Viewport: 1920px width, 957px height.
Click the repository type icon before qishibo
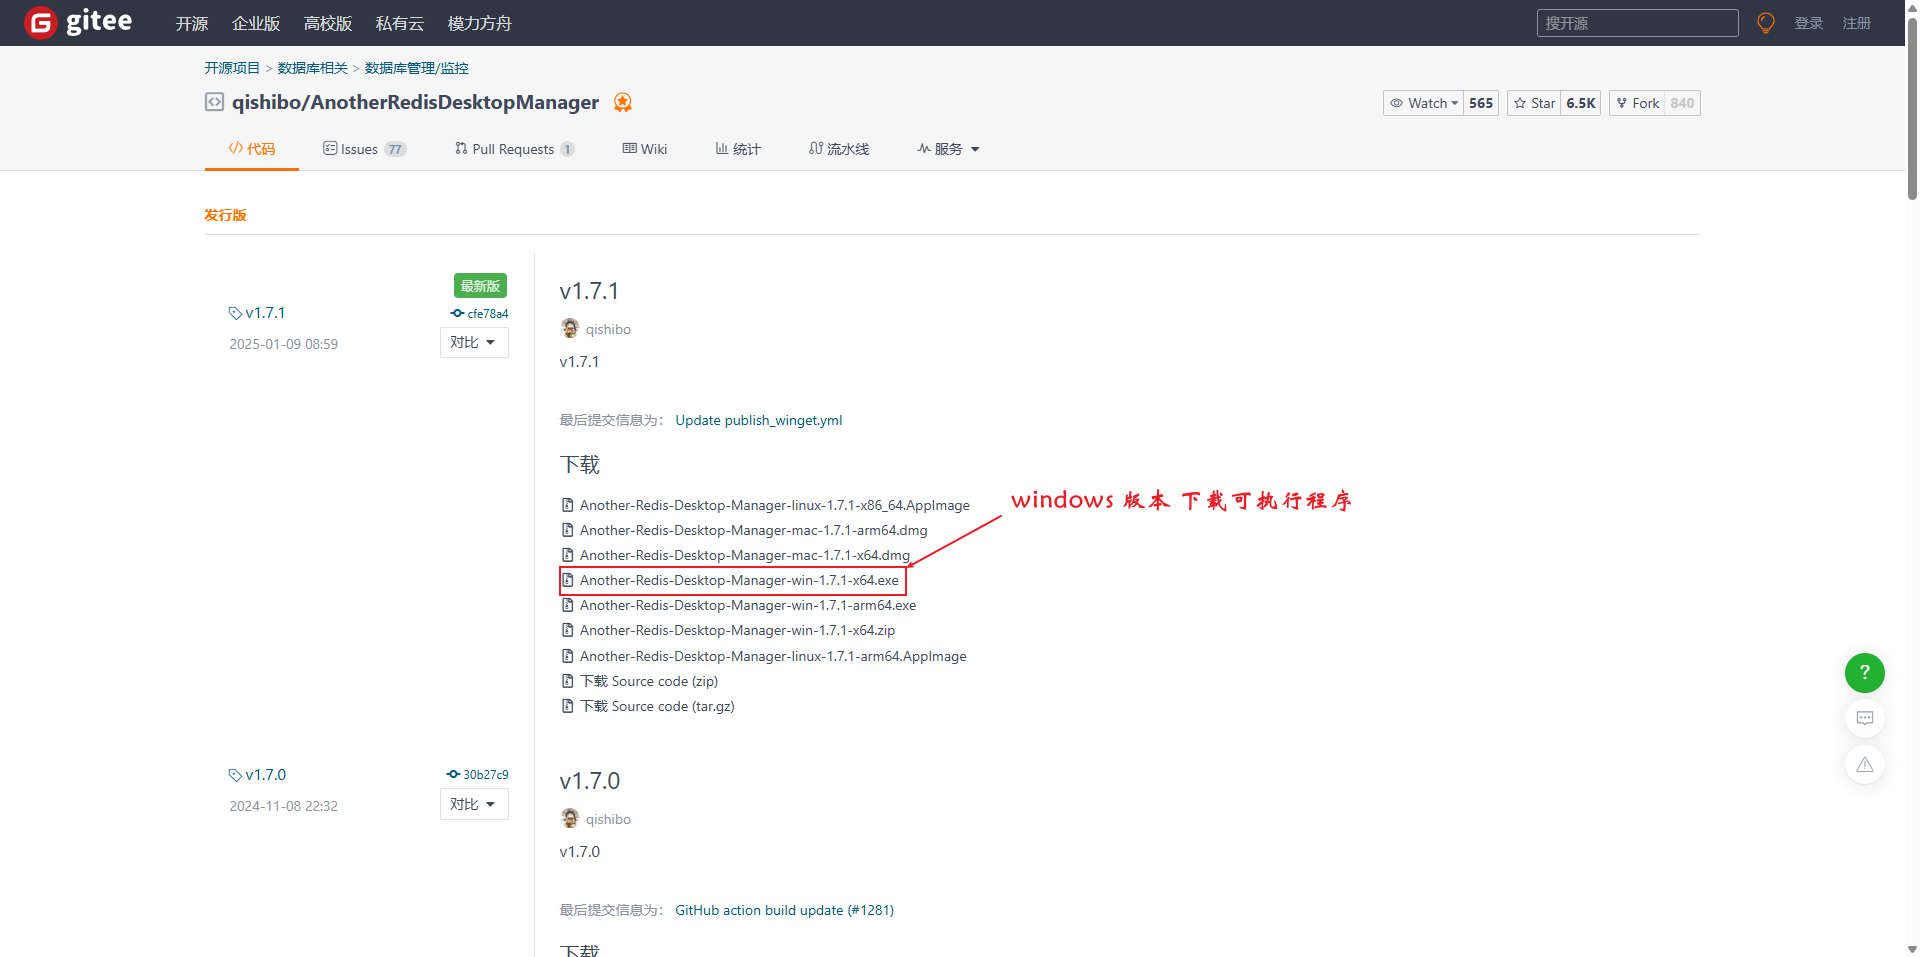[214, 102]
